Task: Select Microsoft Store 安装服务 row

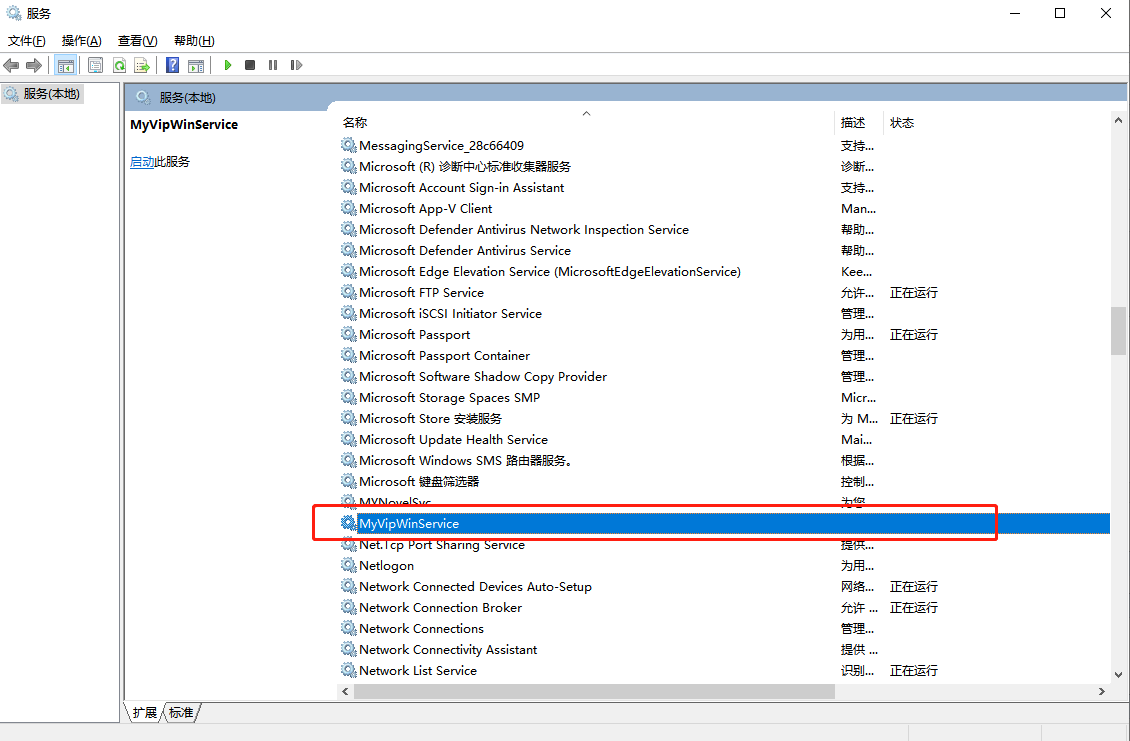Action: (724, 419)
